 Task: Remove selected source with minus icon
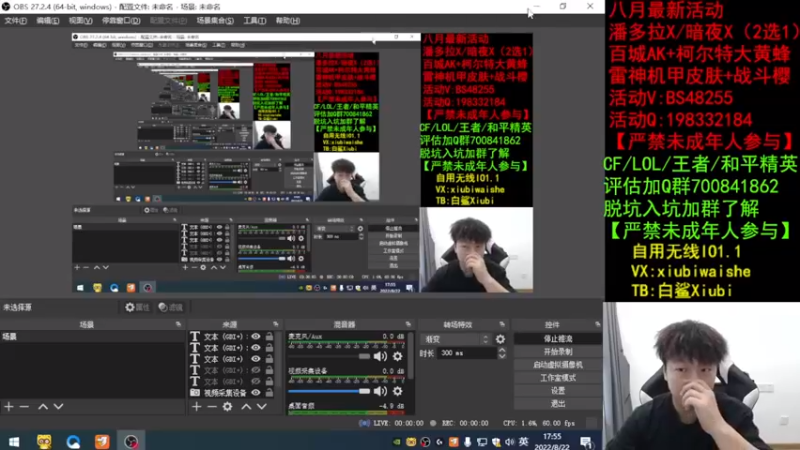point(212,407)
